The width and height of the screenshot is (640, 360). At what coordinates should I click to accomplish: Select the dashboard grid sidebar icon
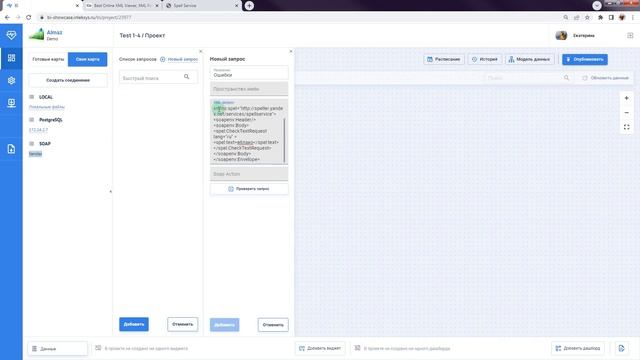pyautogui.click(x=11, y=58)
